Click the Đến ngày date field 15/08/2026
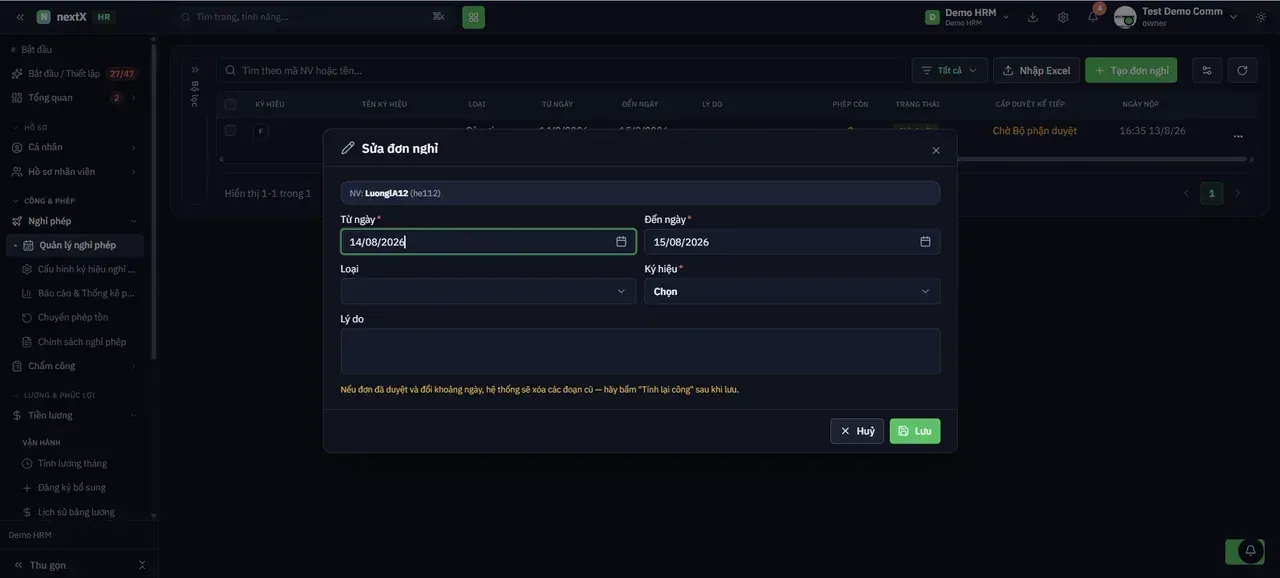Screen dimensions: 1280x578 point(792,242)
